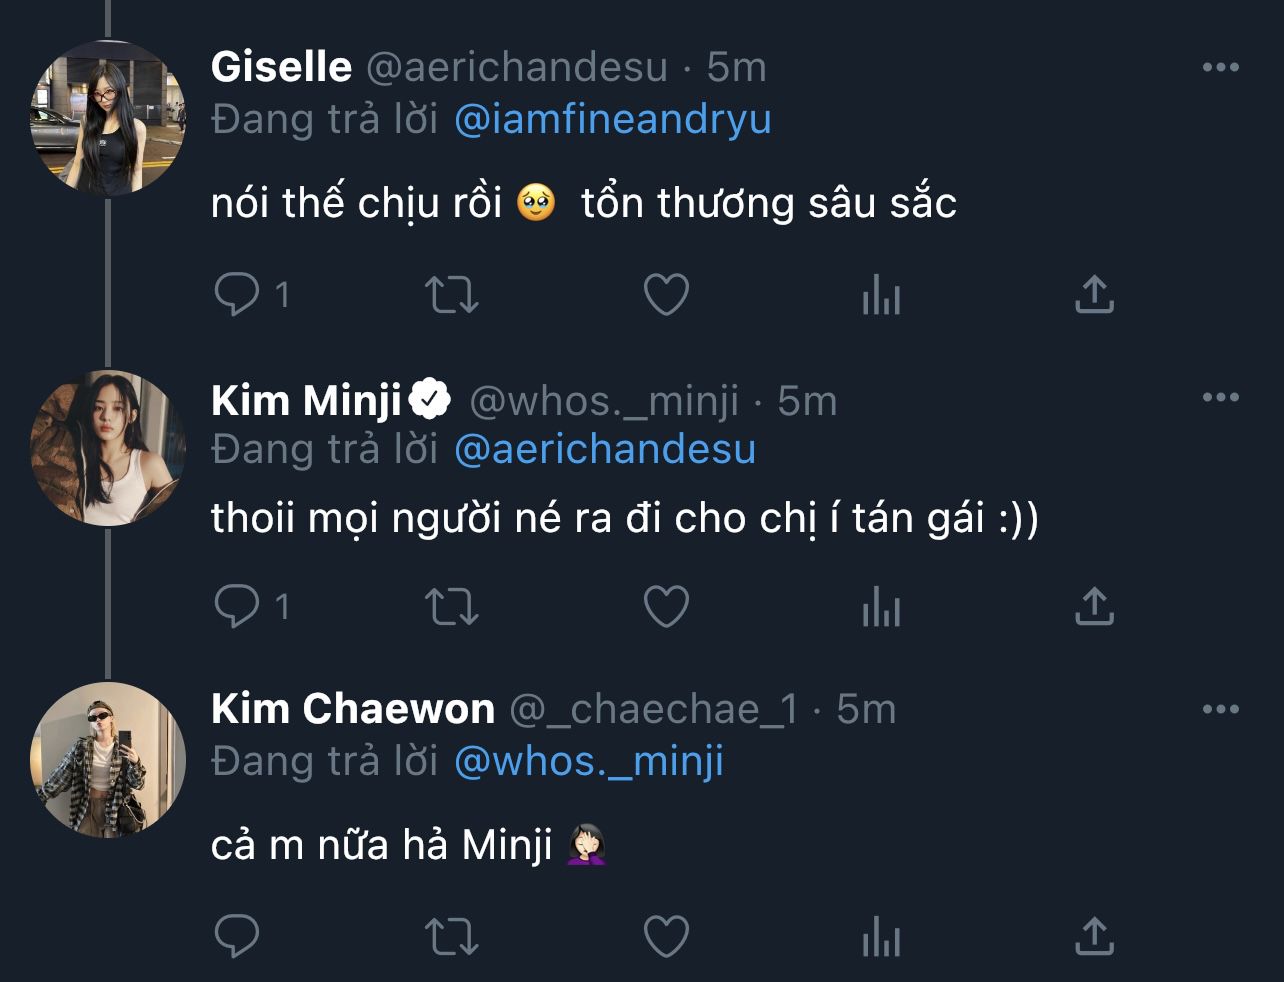Viewport: 1284px width, 982px height.
Task: Open the @iamfineandryu mention link
Action: pyautogui.click(x=612, y=119)
